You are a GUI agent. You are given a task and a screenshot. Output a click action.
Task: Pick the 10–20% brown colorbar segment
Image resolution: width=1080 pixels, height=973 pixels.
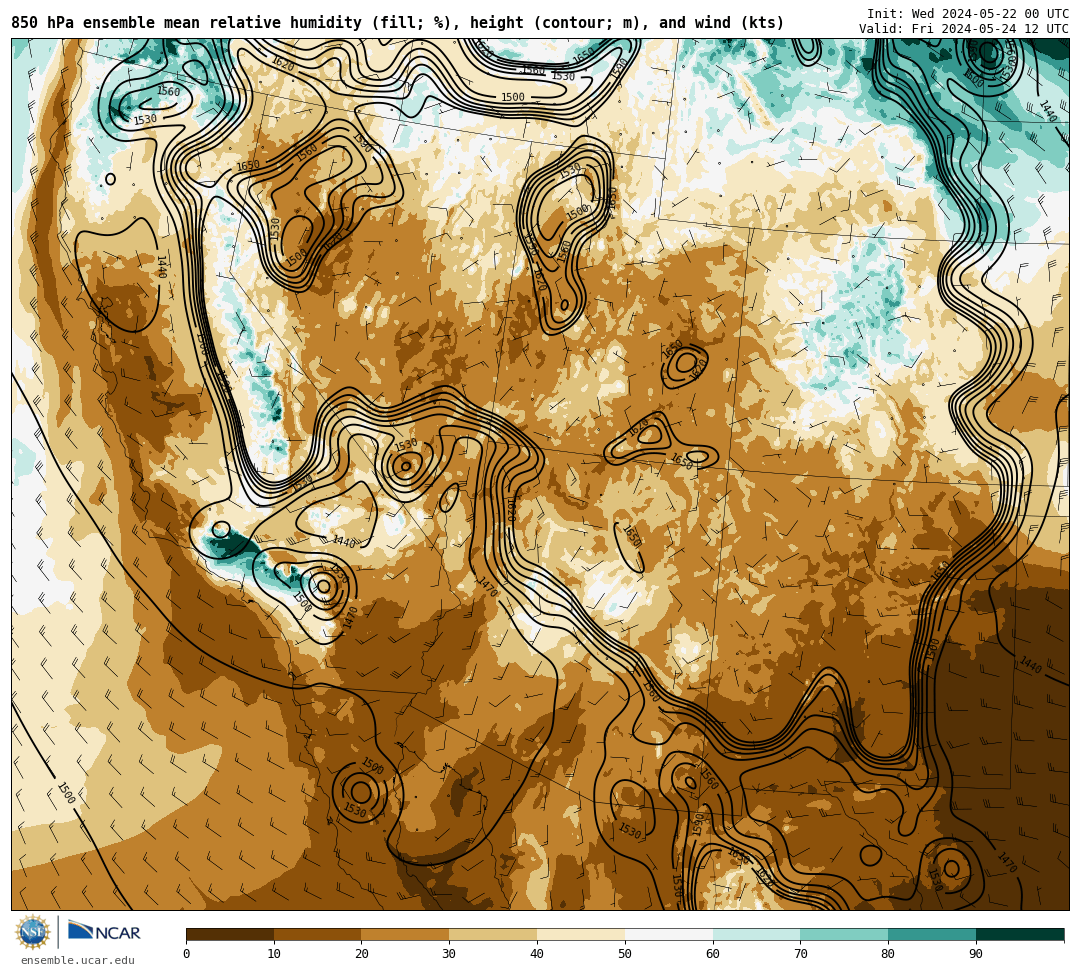coord(318,934)
